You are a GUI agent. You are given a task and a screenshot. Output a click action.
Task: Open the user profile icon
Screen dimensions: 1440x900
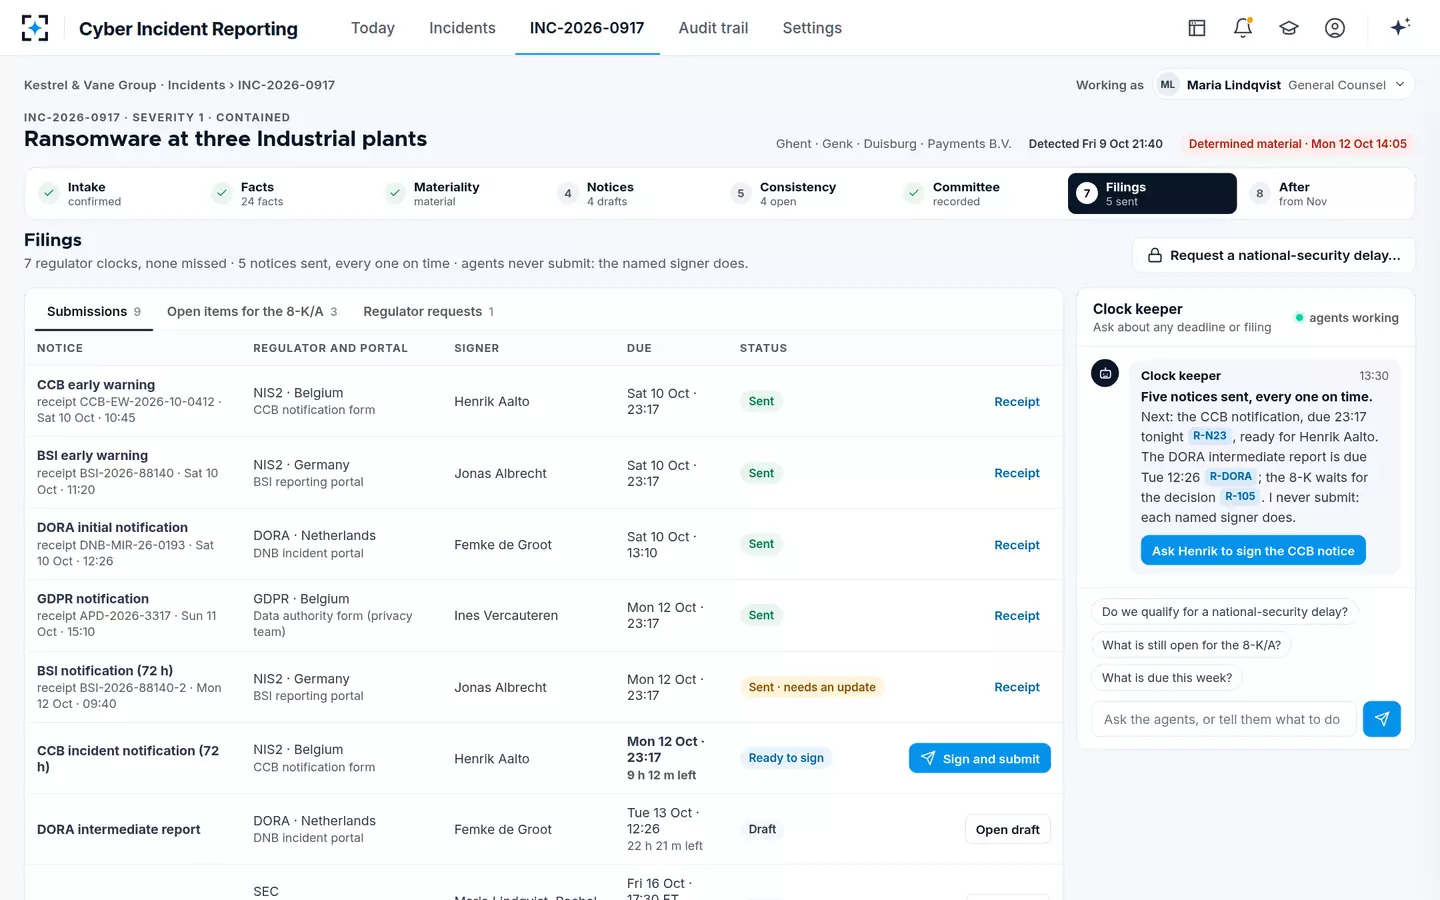(x=1335, y=28)
